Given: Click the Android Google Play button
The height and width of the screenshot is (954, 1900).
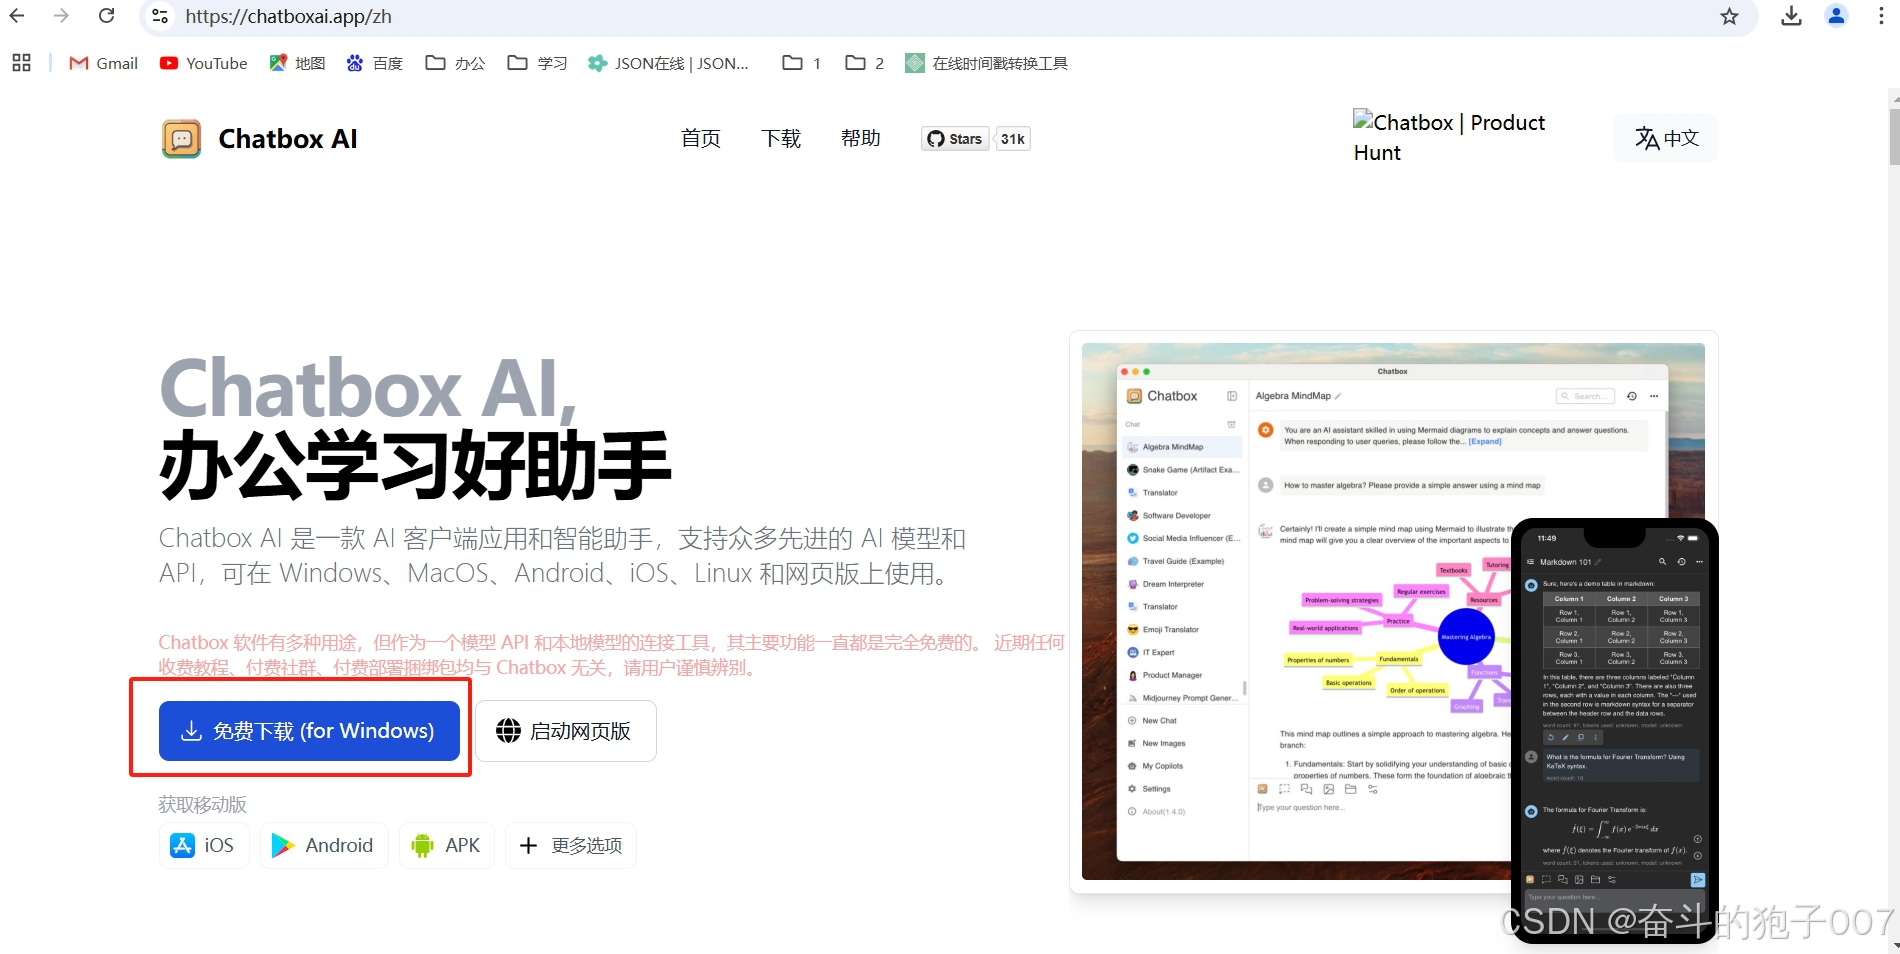Looking at the screenshot, I should tap(324, 846).
